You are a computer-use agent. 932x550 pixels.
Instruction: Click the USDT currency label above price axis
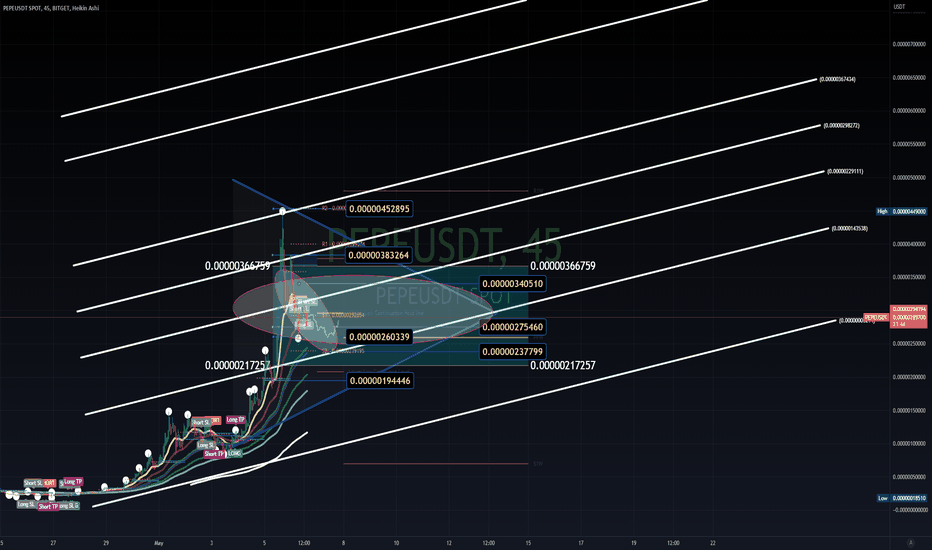899,7
